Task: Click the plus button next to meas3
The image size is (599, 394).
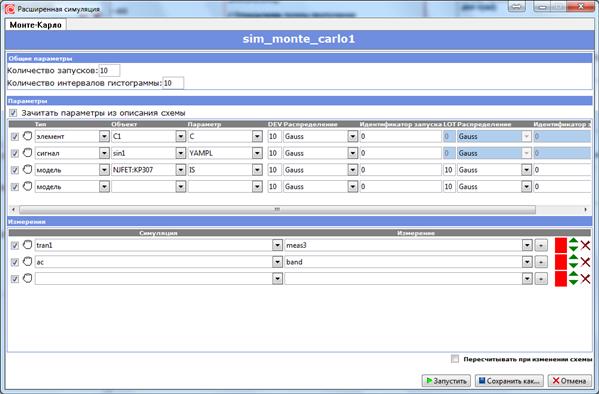Action: pyautogui.click(x=541, y=245)
